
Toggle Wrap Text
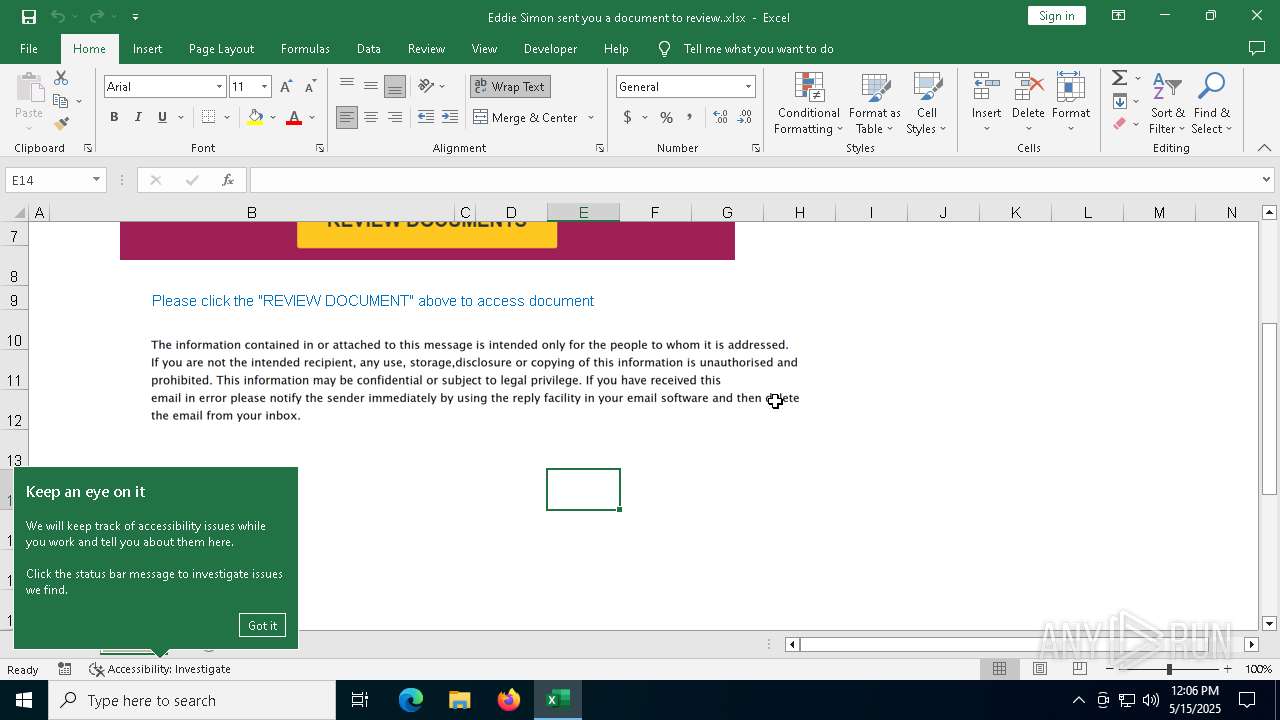coord(510,86)
